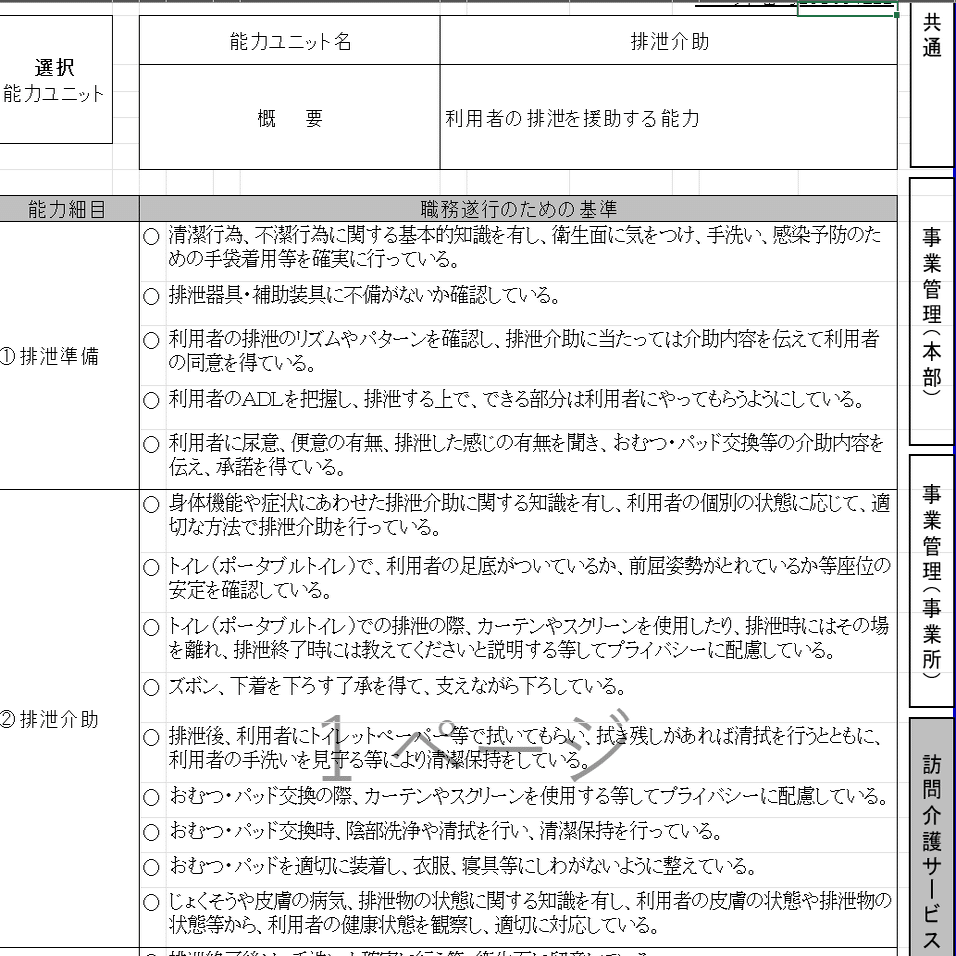
Task: Select the 能力ユニット名 header cell
Action: pos(290,40)
